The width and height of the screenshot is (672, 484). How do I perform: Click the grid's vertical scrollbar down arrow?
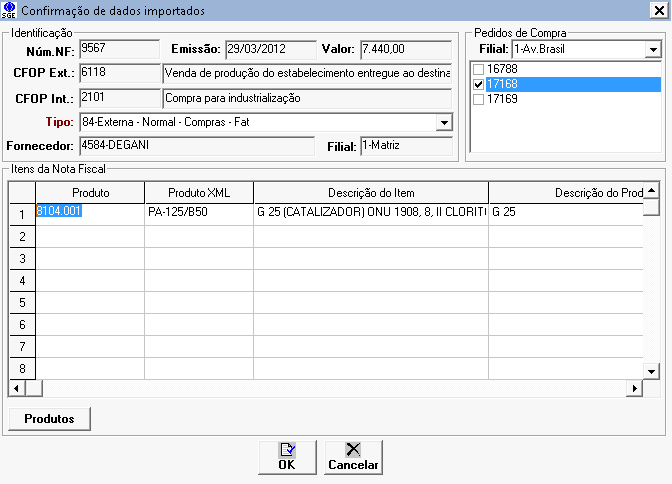coord(651,372)
